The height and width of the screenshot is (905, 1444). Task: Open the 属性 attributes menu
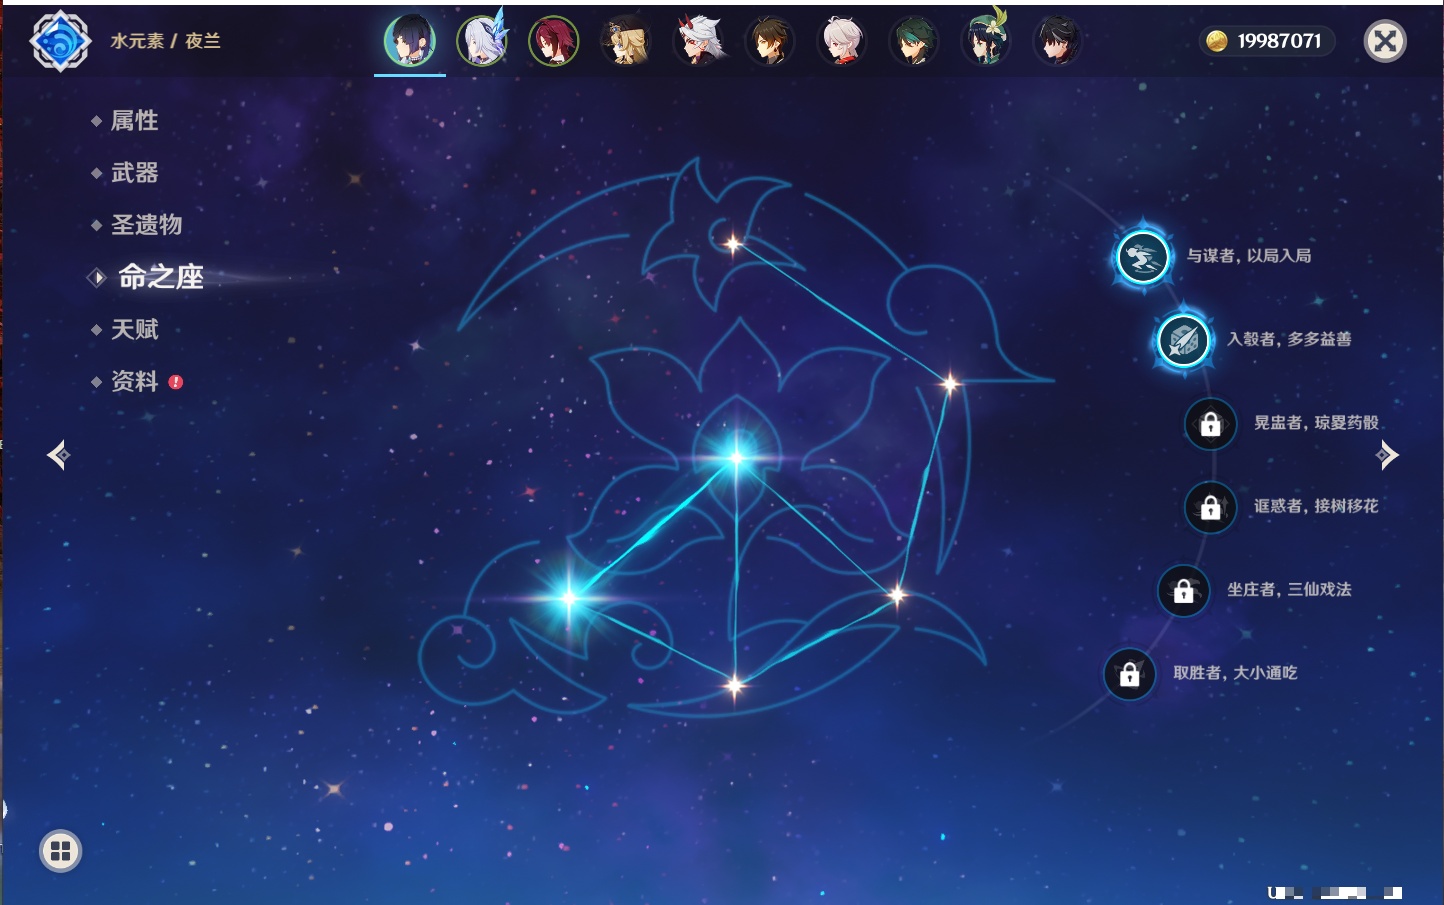click(x=134, y=121)
